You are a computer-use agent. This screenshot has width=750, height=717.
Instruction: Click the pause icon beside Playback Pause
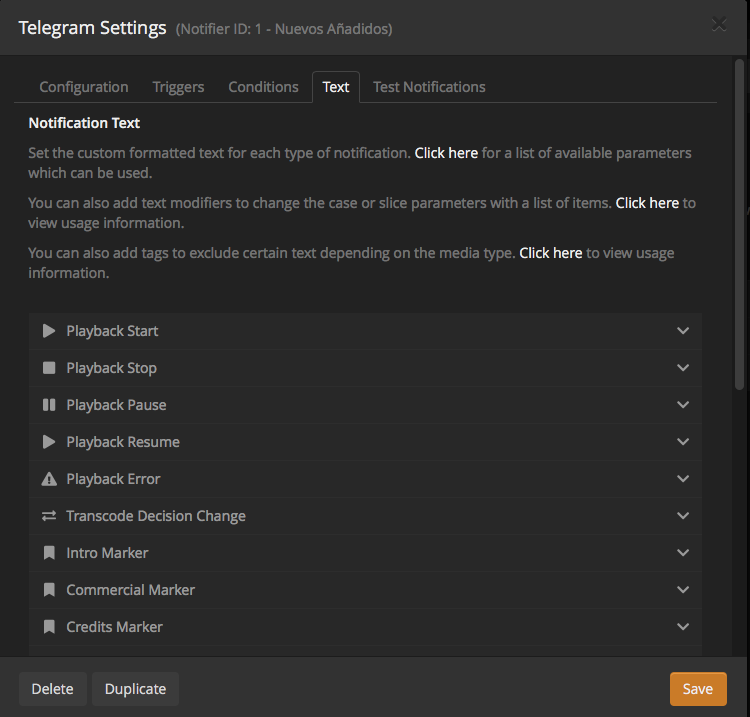click(x=49, y=405)
